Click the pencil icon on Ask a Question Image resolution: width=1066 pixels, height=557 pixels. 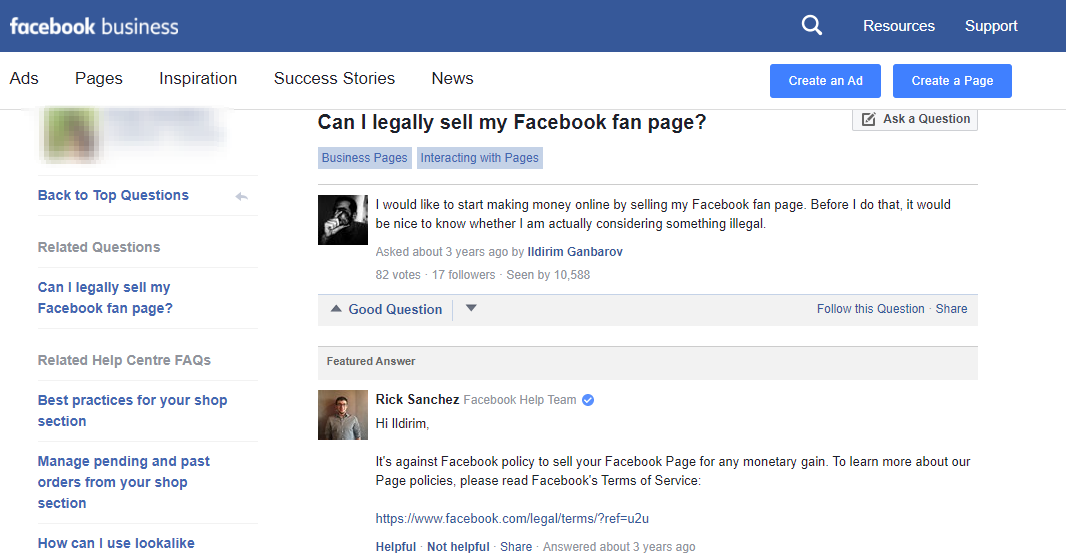pyautogui.click(x=868, y=119)
